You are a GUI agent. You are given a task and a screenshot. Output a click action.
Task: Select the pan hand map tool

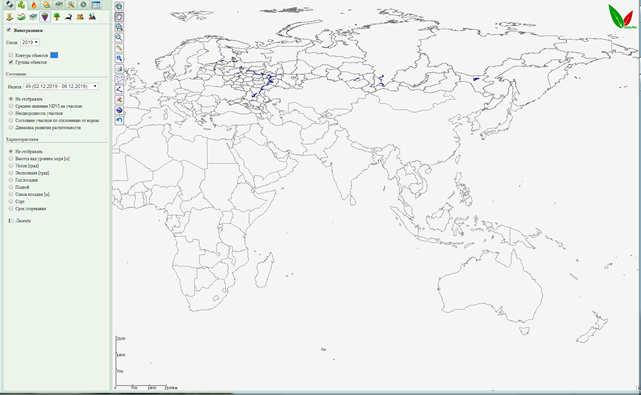[119, 17]
